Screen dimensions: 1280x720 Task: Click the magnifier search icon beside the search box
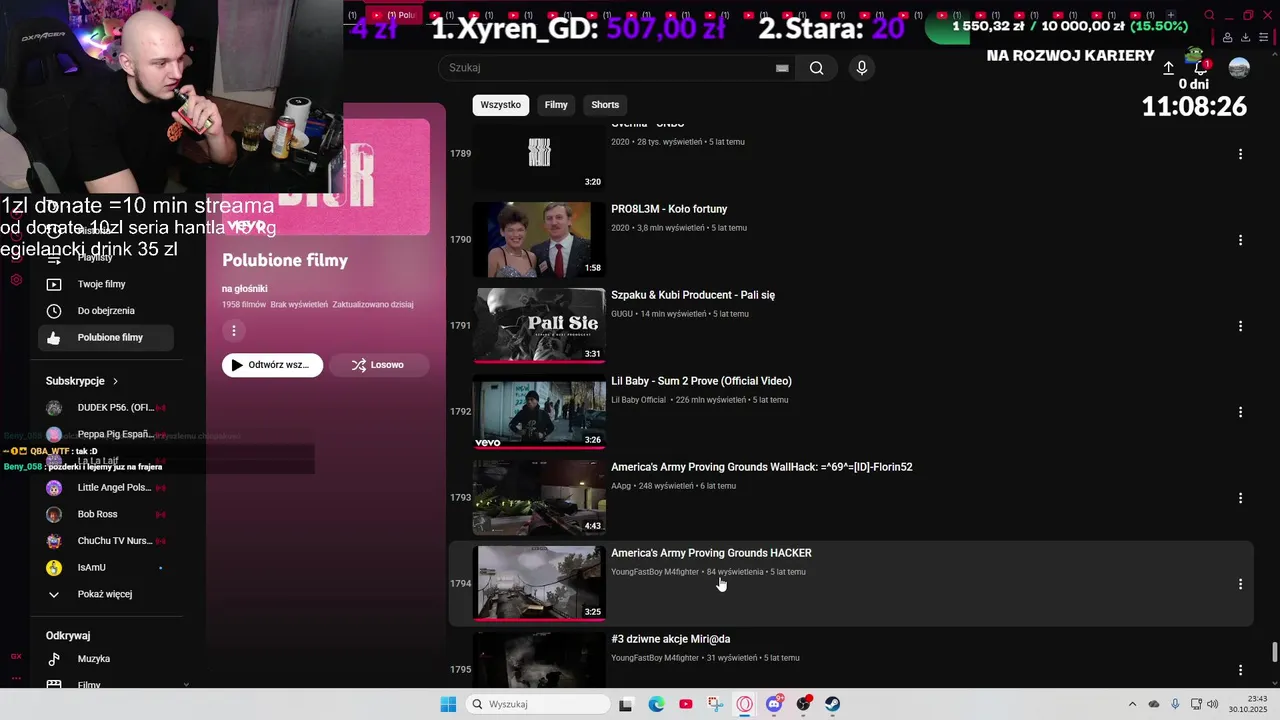(x=817, y=68)
